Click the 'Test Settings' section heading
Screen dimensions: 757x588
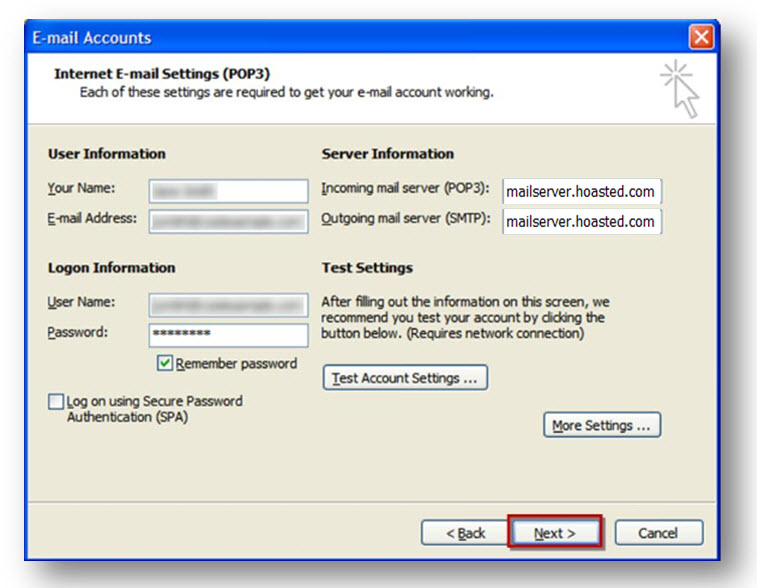click(367, 267)
